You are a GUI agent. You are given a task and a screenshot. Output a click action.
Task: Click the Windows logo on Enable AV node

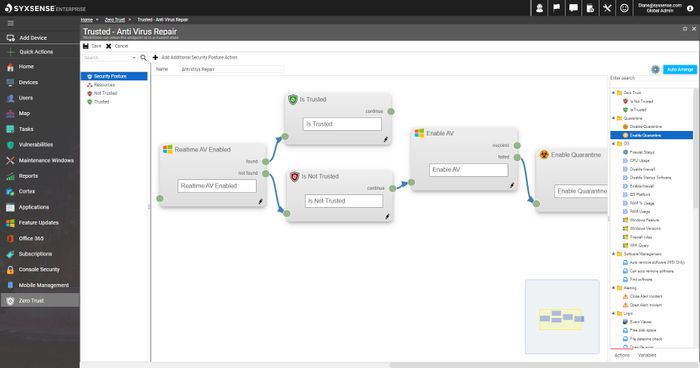[419, 133]
